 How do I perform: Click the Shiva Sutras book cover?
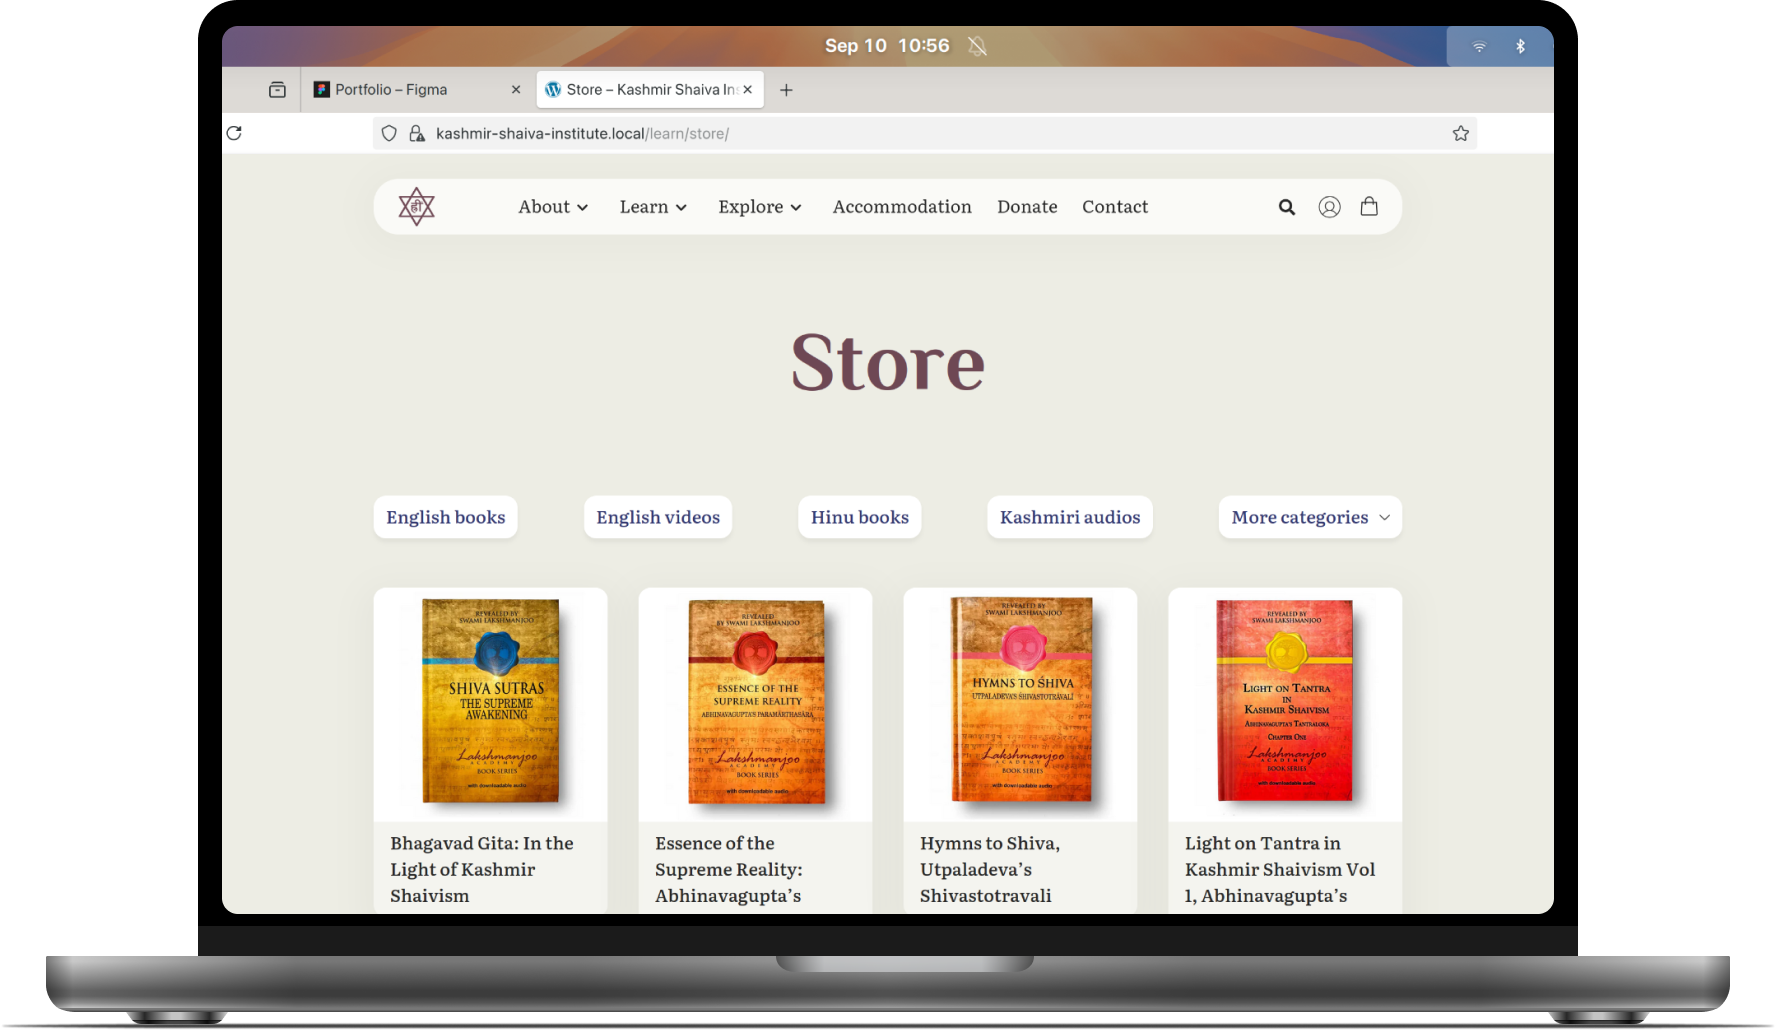[x=490, y=701]
